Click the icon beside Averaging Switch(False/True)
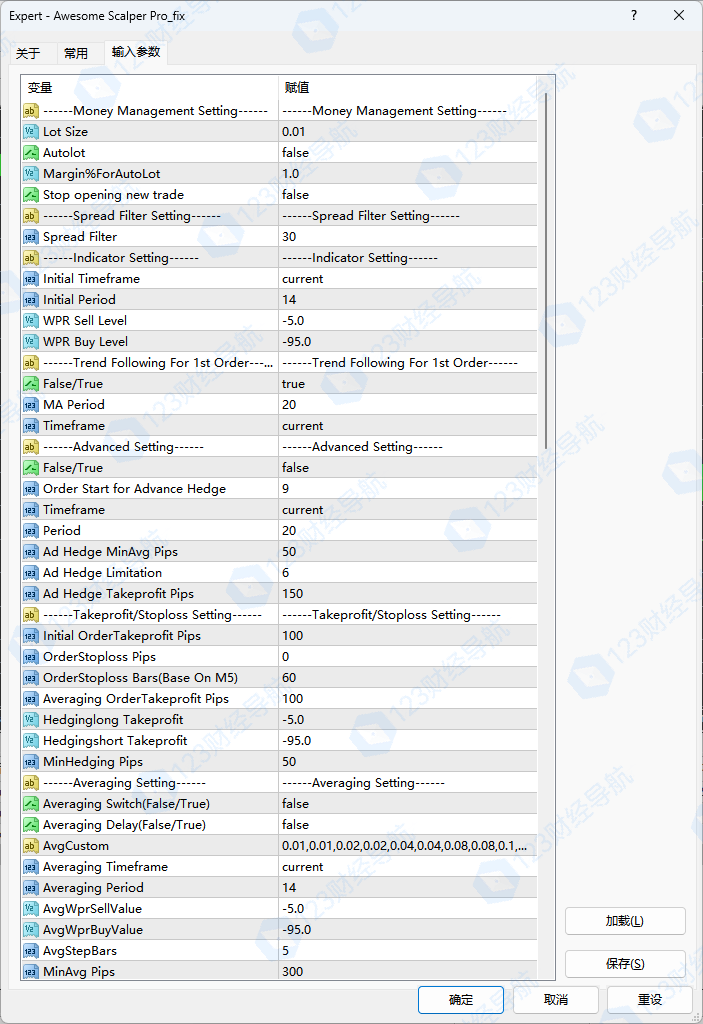This screenshot has height=1024, width=703. 31,804
